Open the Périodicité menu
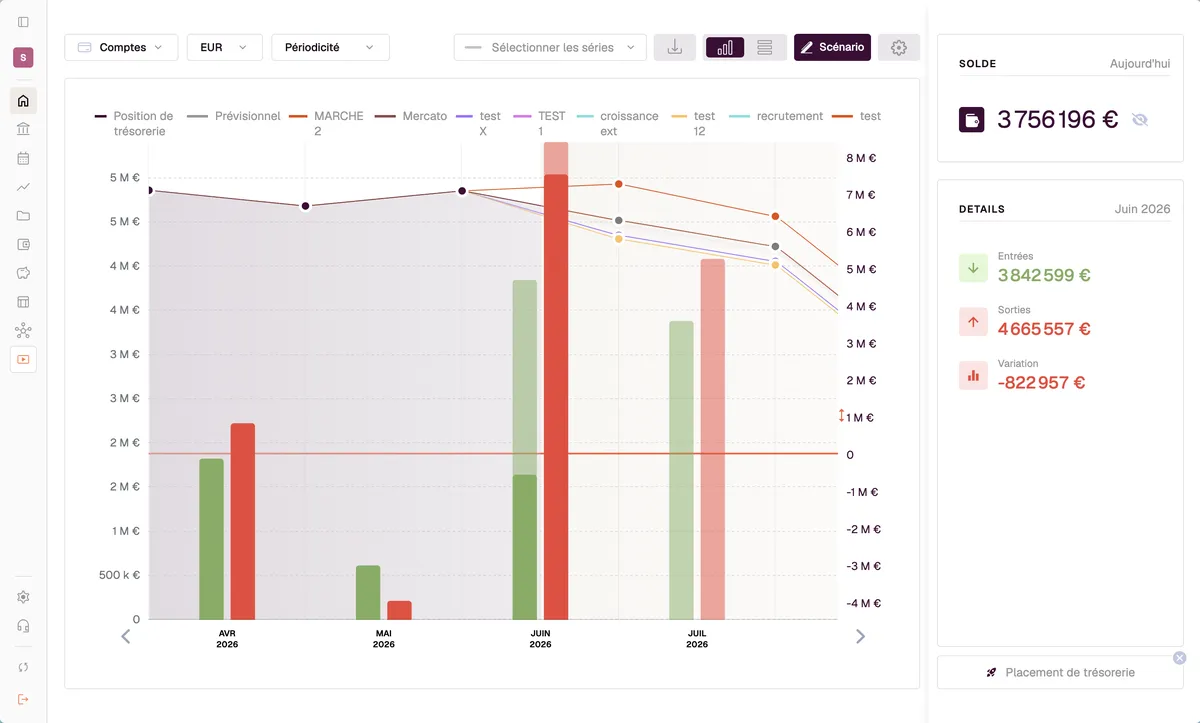1200x723 pixels. click(330, 47)
